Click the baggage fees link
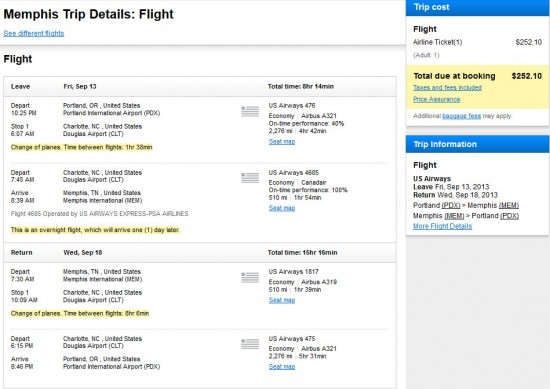Viewport: 550px width, 389px height. click(461, 116)
